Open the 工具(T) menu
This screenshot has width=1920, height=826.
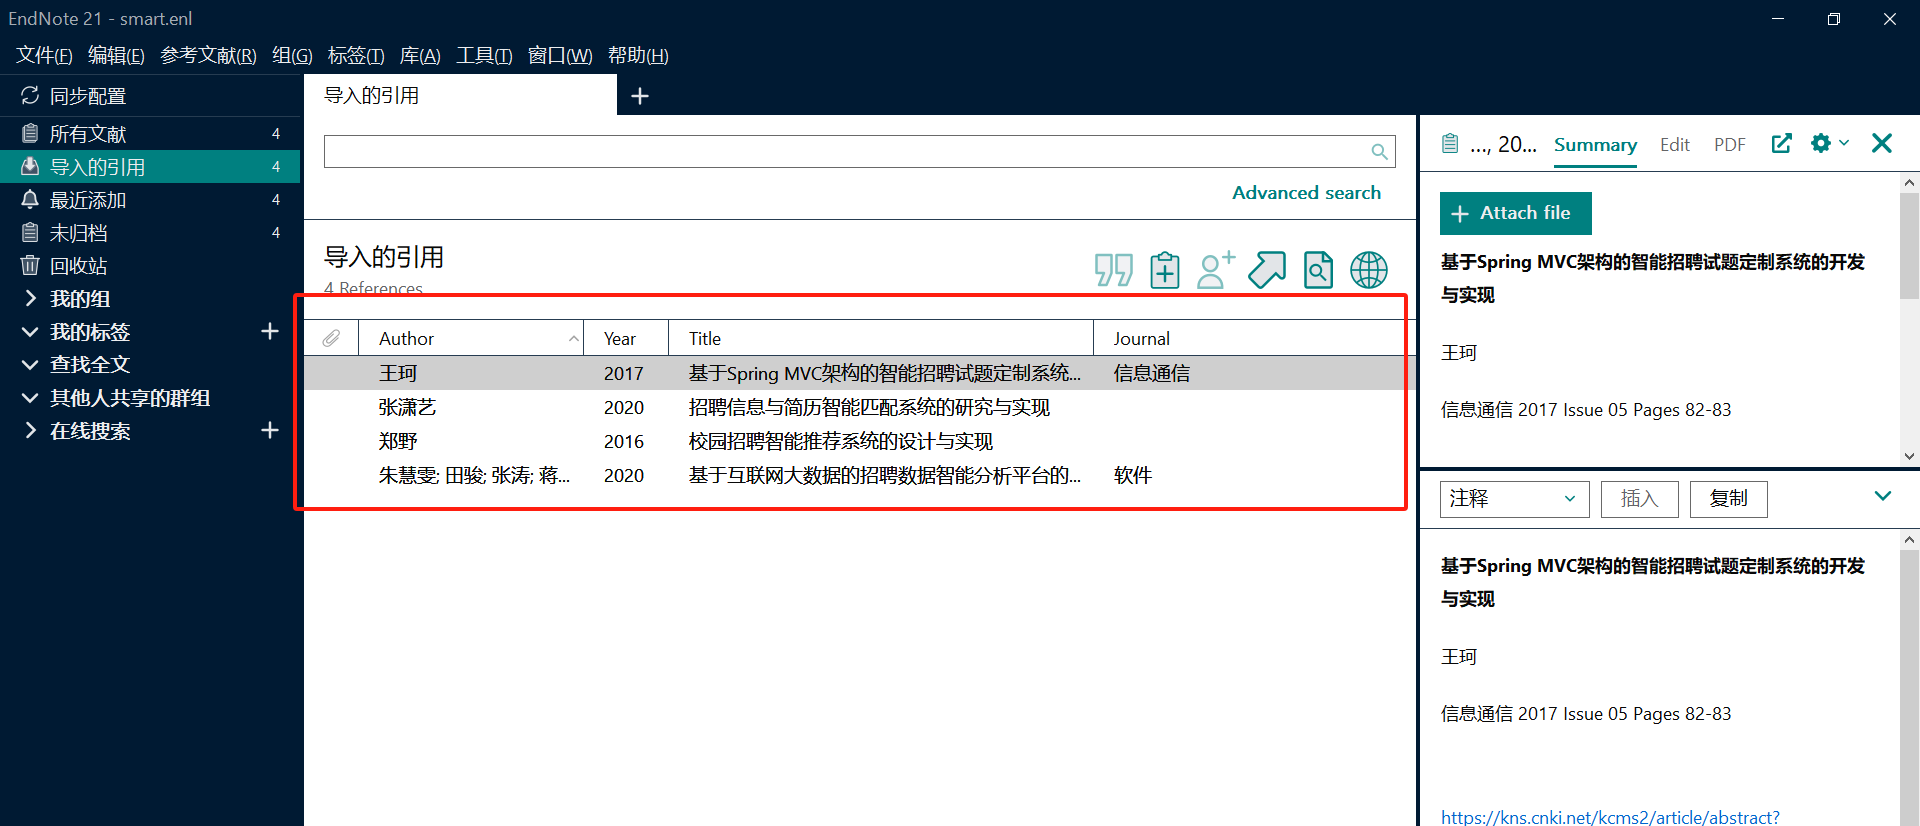click(x=484, y=55)
